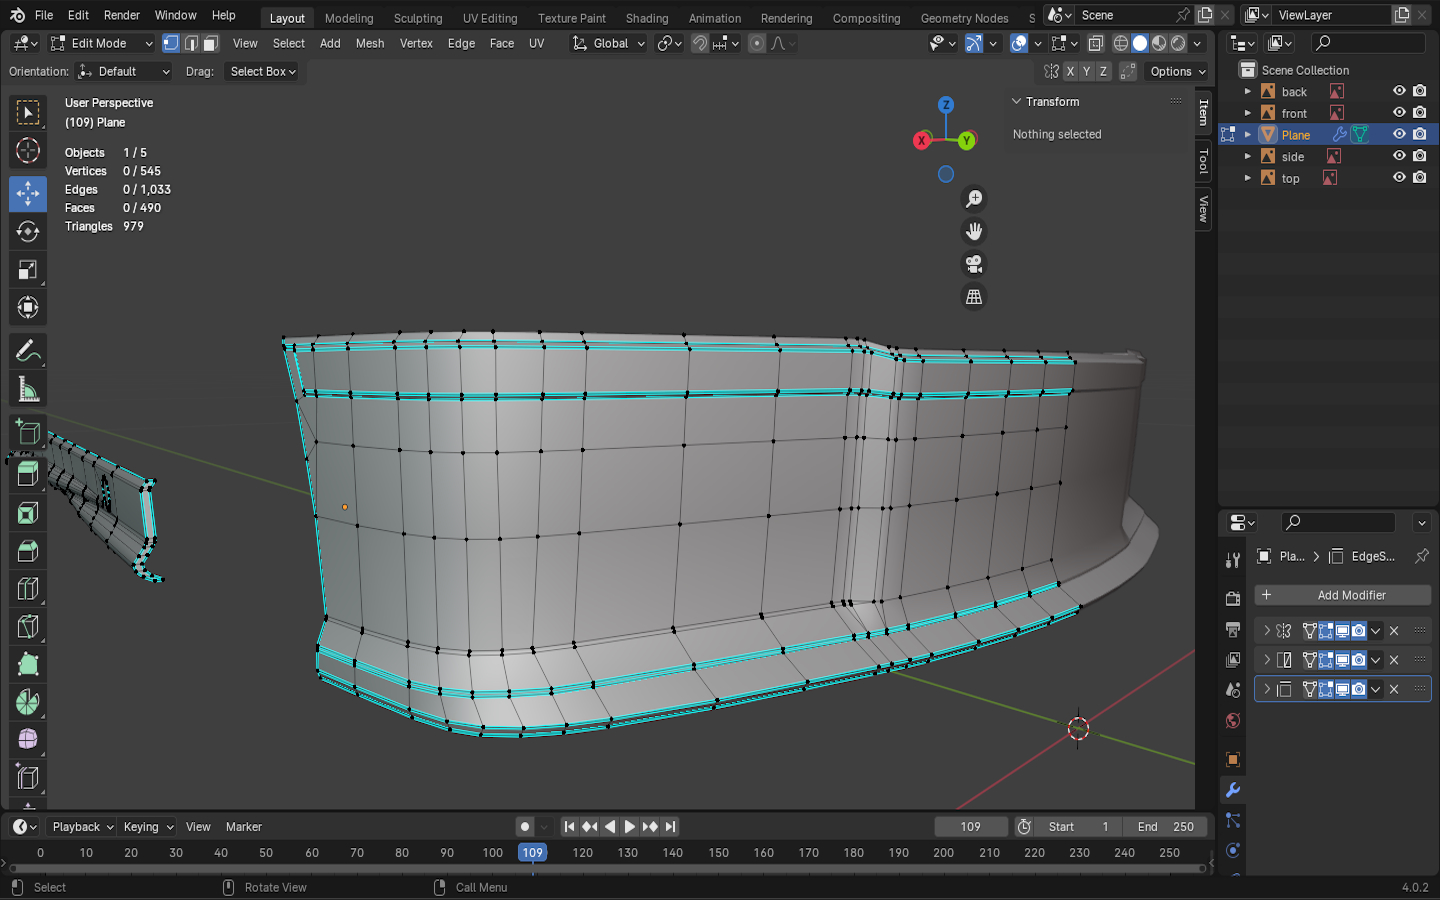This screenshot has width=1440, height=900.
Task: Enable face select mode
Action: tap(211, 43)
